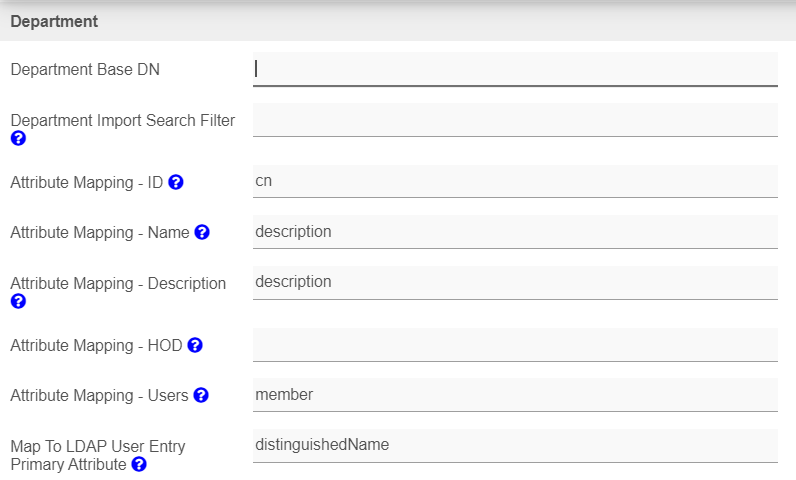
Task: Open help tooltip for Attribute Mapping - Name
Action: coord(202,232)
